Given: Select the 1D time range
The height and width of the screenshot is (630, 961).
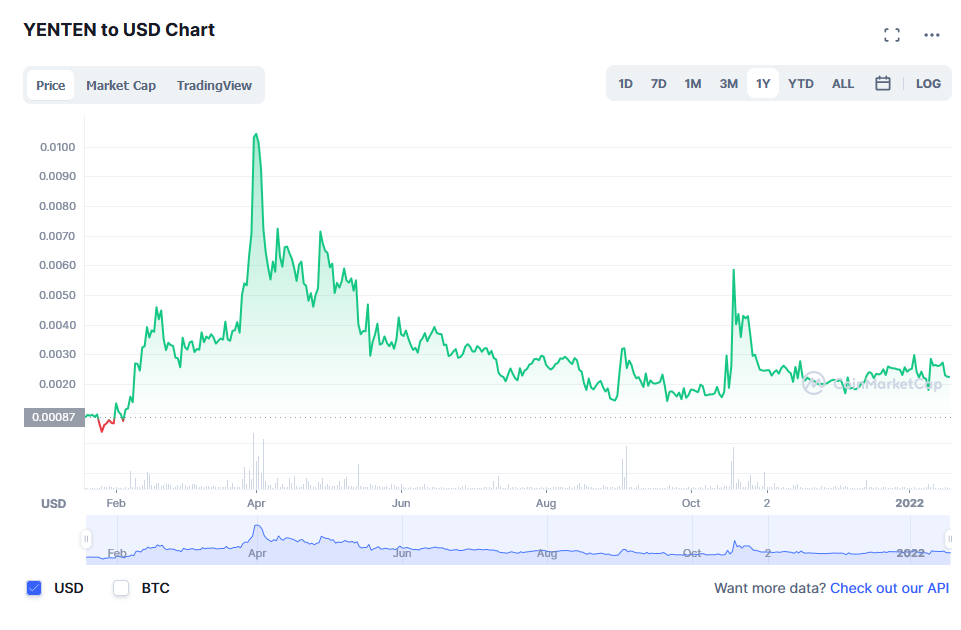Looking at the screenshot, I should point(625,83).
